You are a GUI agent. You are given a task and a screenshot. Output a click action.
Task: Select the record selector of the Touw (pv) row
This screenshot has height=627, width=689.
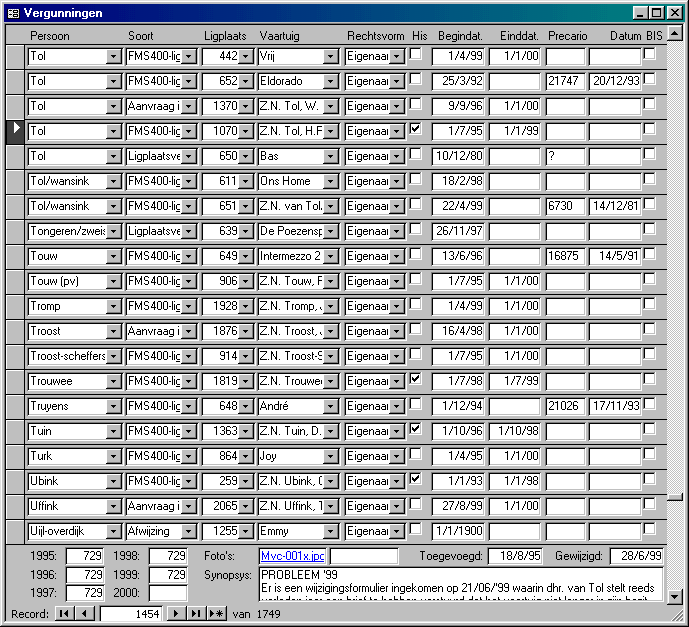(x=15, y=282)
